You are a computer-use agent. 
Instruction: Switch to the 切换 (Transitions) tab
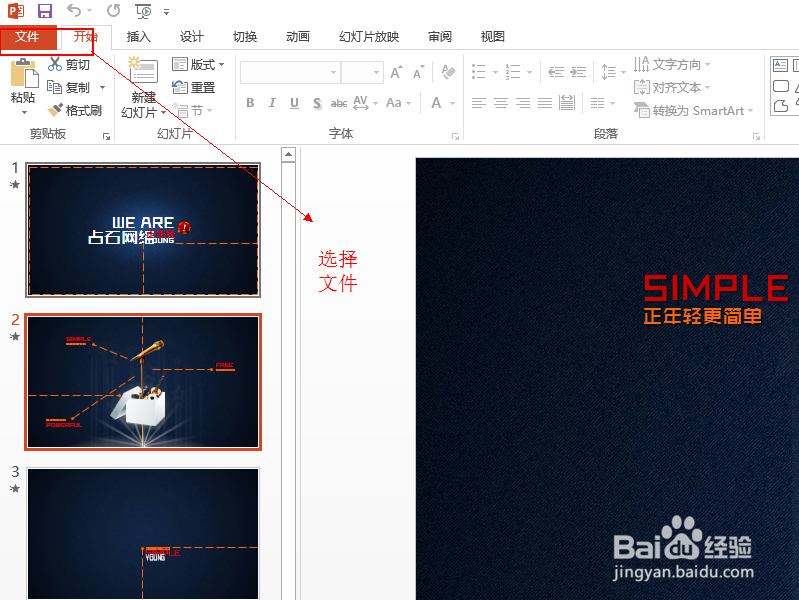pyautogui.click(x=245, y=37)
